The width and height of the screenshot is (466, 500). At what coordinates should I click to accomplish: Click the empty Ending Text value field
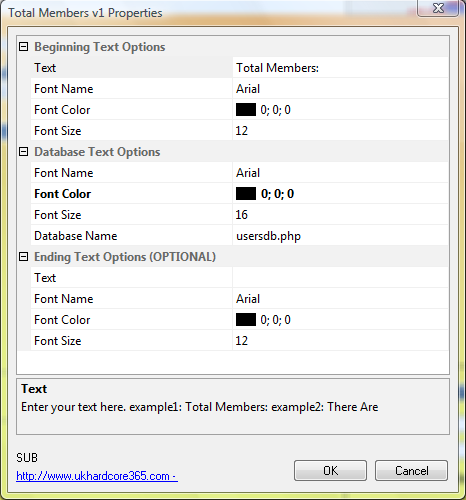coord(340,278)
